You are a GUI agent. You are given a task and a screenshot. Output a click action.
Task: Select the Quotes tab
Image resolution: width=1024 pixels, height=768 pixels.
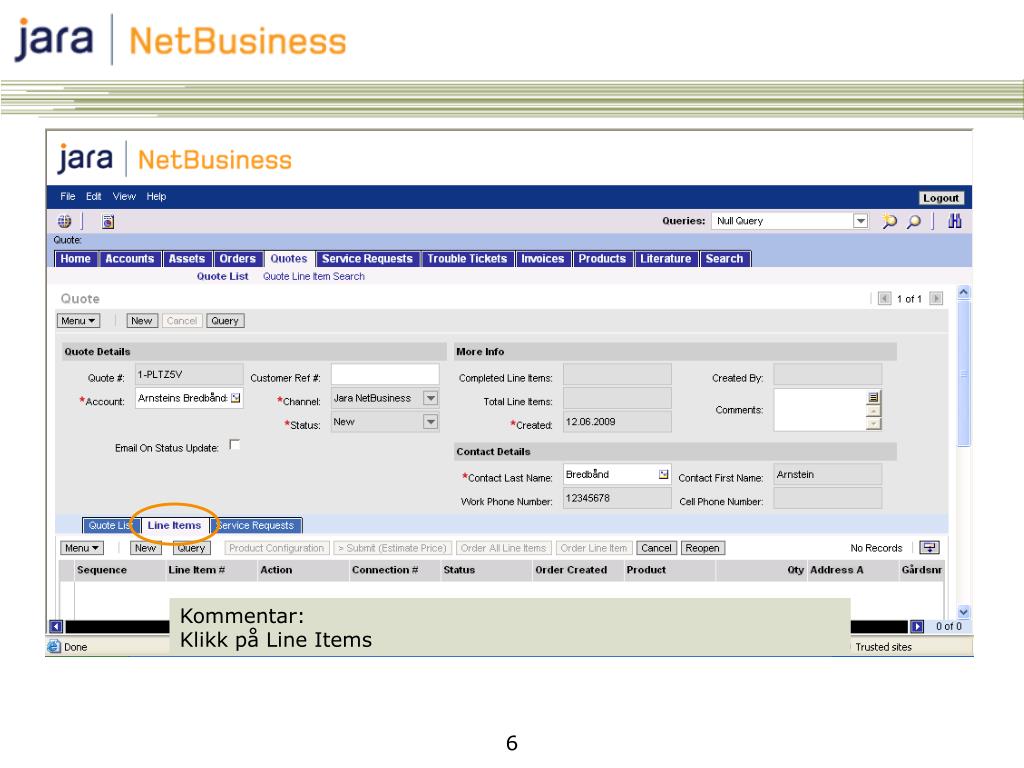(289, 259)
